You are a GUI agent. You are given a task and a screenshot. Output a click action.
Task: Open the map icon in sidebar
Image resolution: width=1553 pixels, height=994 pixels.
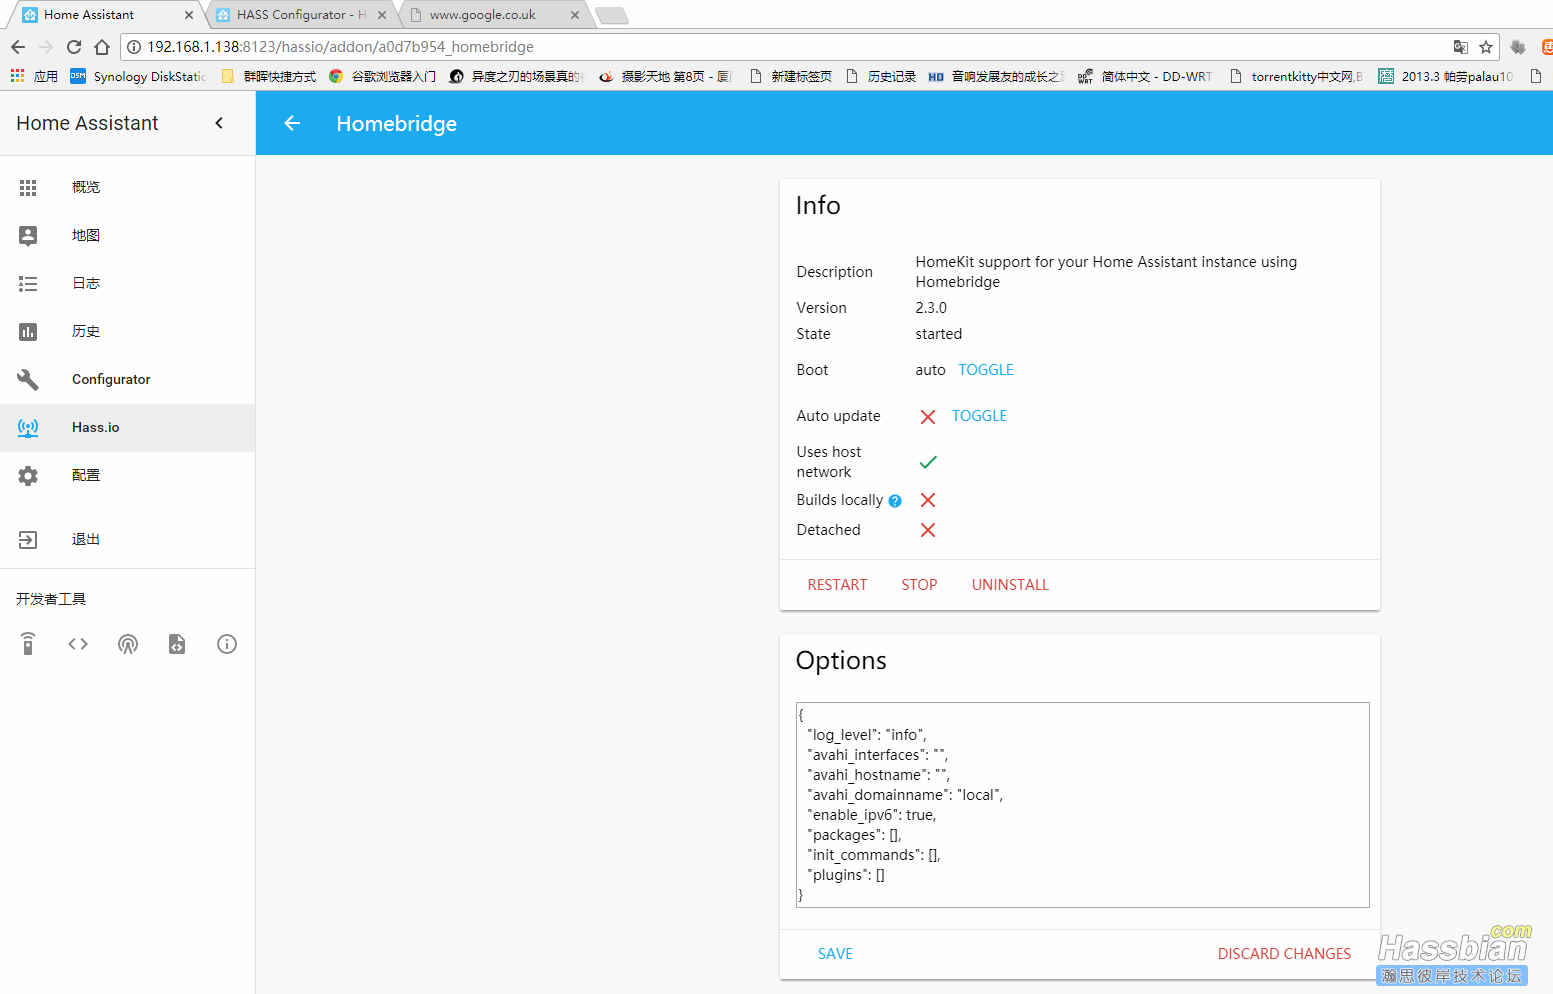(28, 235)
